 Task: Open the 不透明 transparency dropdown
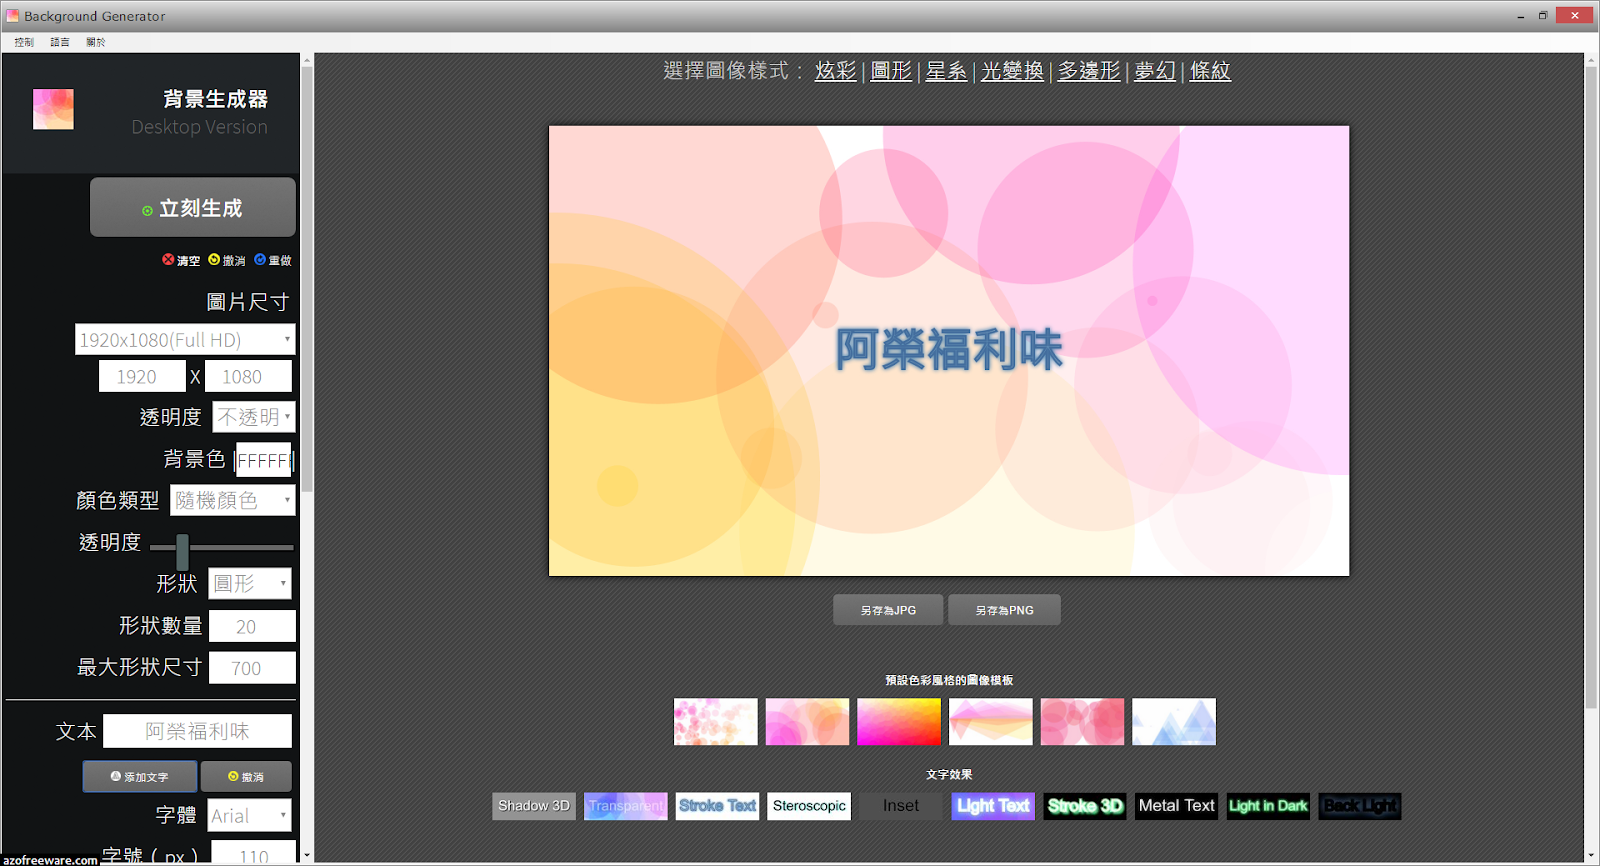click(x=254, y=417)
